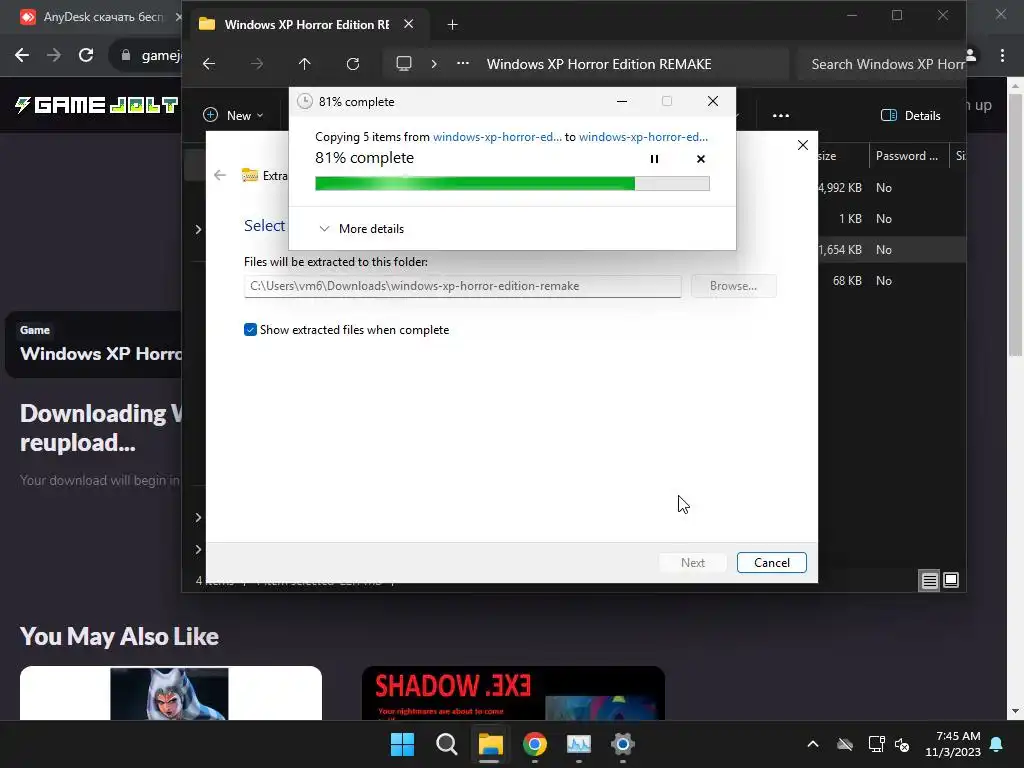
Task: Open File Explorer from the taskbar
Action: tap(490, 744)
